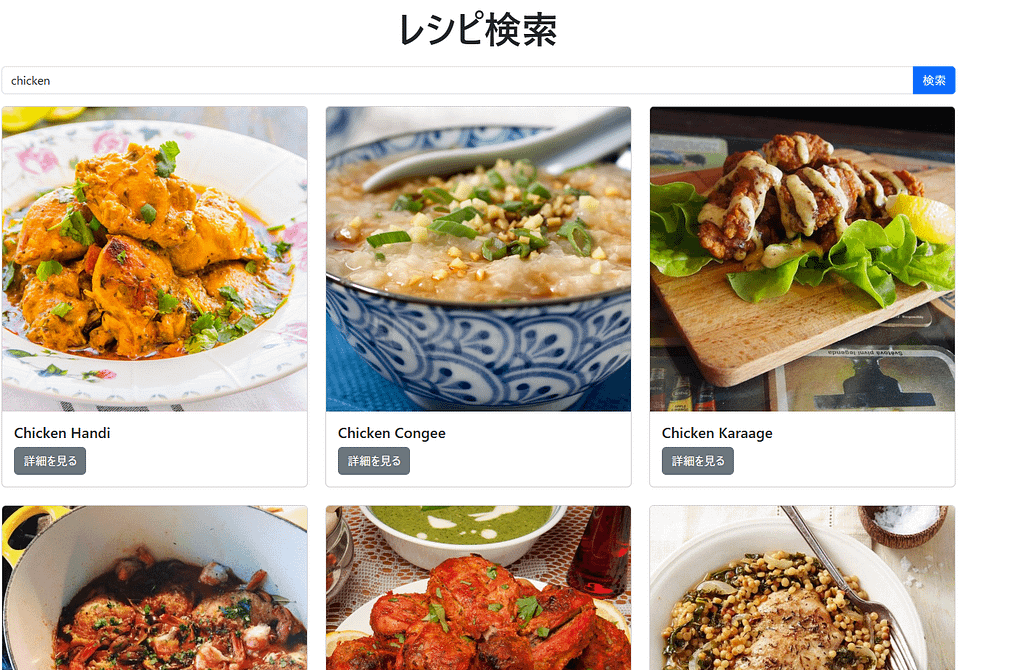
Task: Focus the search field containing 'chicken'
Action: [457, 80]
